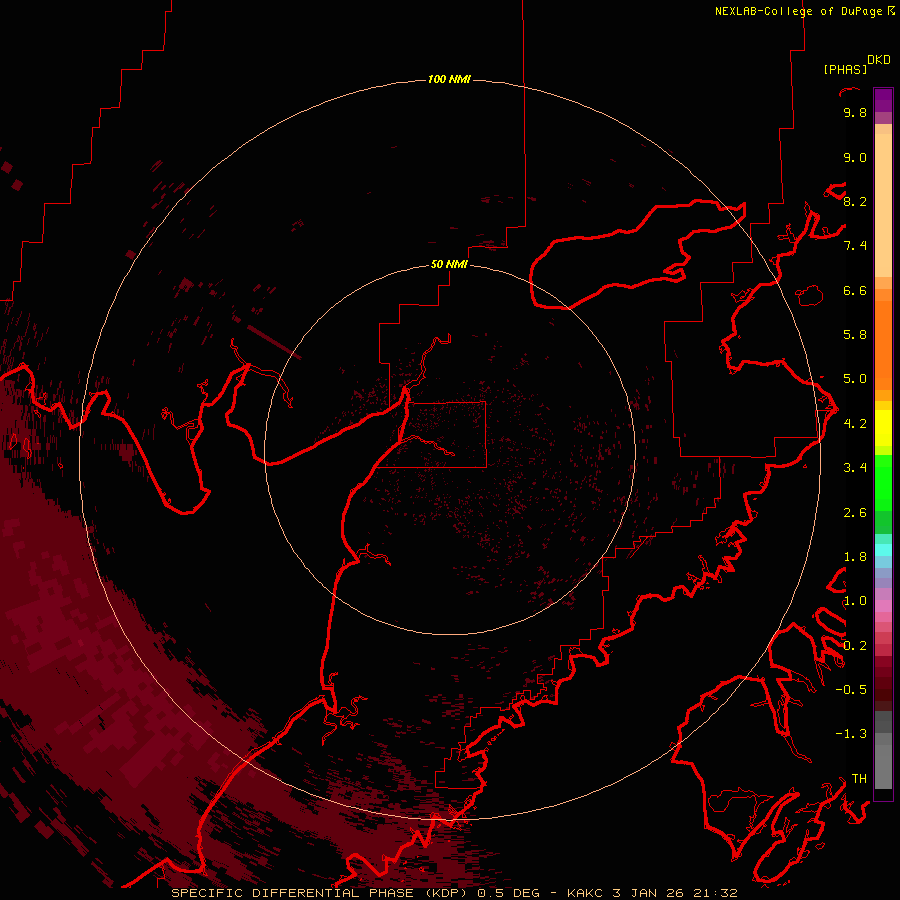Click the 5.0 scale value
The height and width of the screenshot is (900, 900).
pos(855,379)
